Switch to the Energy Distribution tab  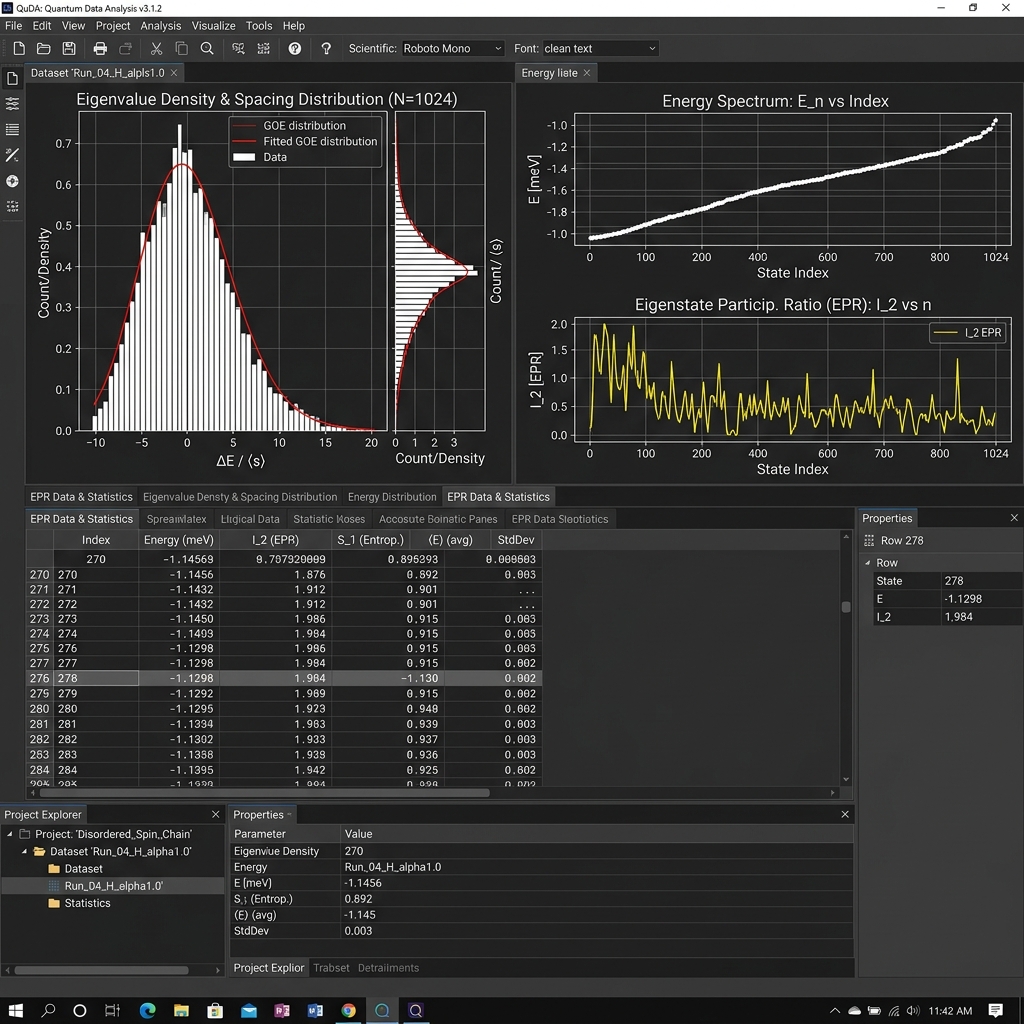click(392, 497)
